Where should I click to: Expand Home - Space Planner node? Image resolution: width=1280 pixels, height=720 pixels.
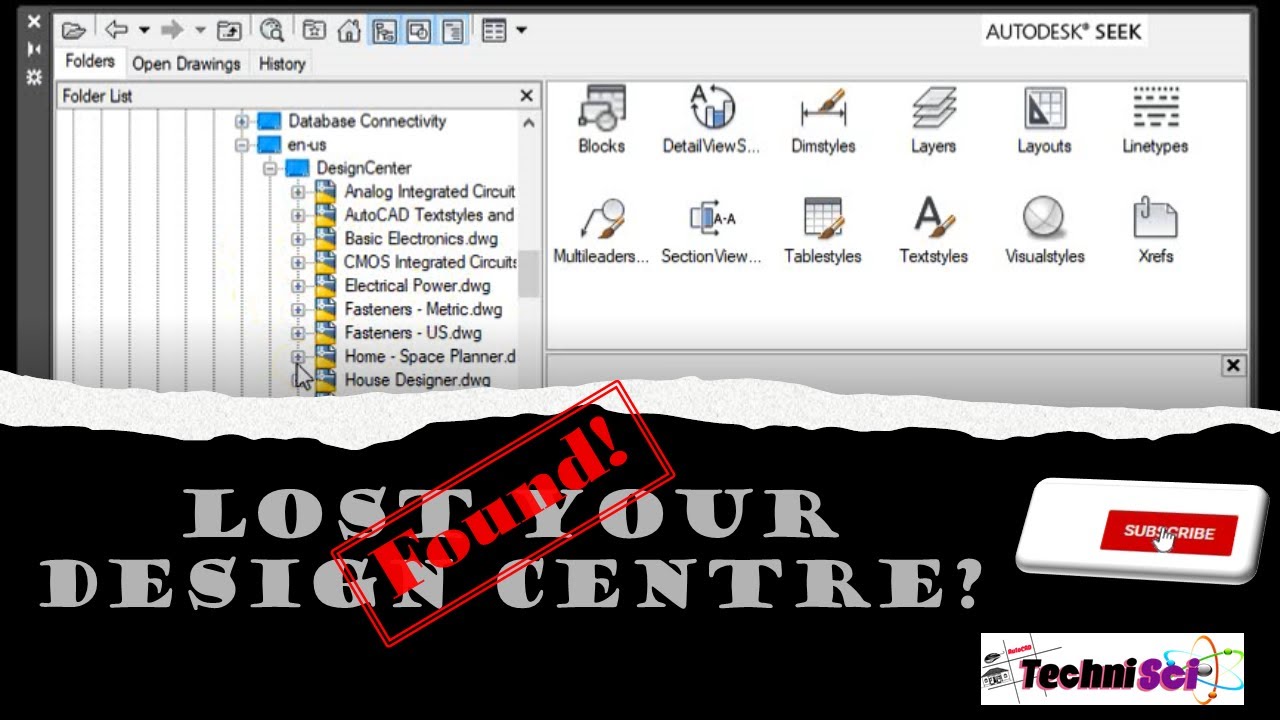pos(298,356)
